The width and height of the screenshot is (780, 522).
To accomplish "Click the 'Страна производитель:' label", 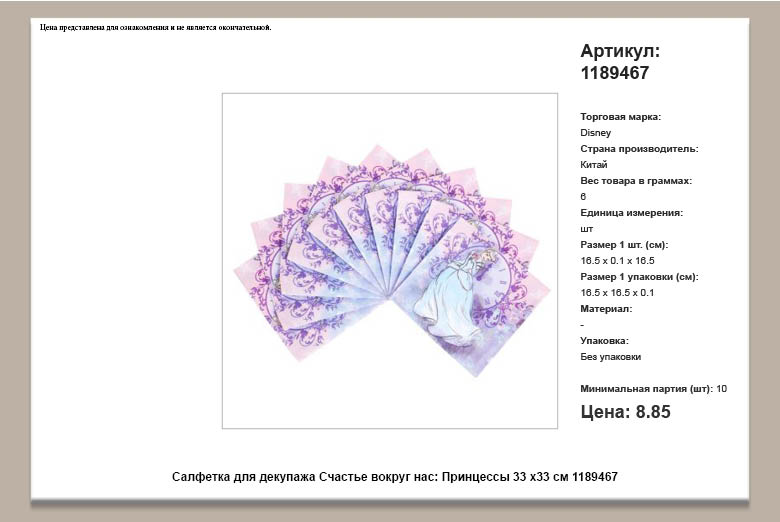I will point(639,149).
